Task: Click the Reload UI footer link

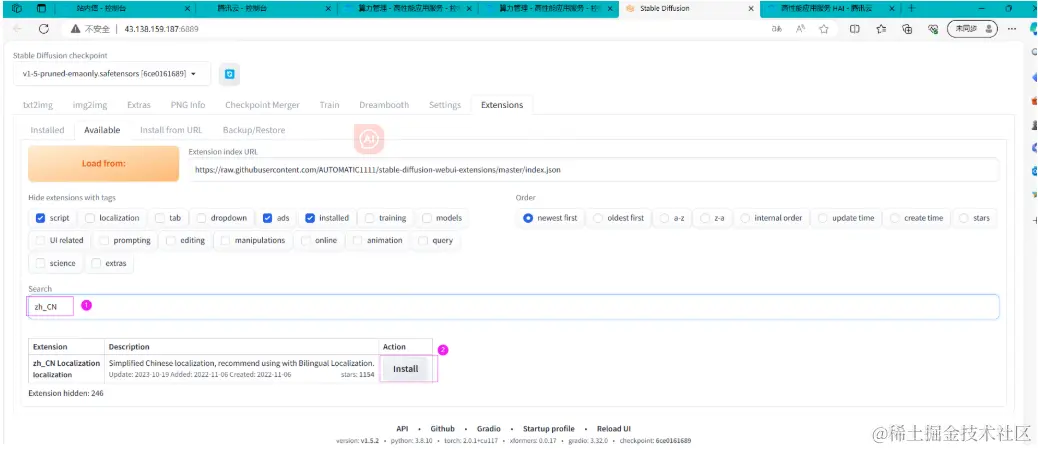Action: pos(613,429)
